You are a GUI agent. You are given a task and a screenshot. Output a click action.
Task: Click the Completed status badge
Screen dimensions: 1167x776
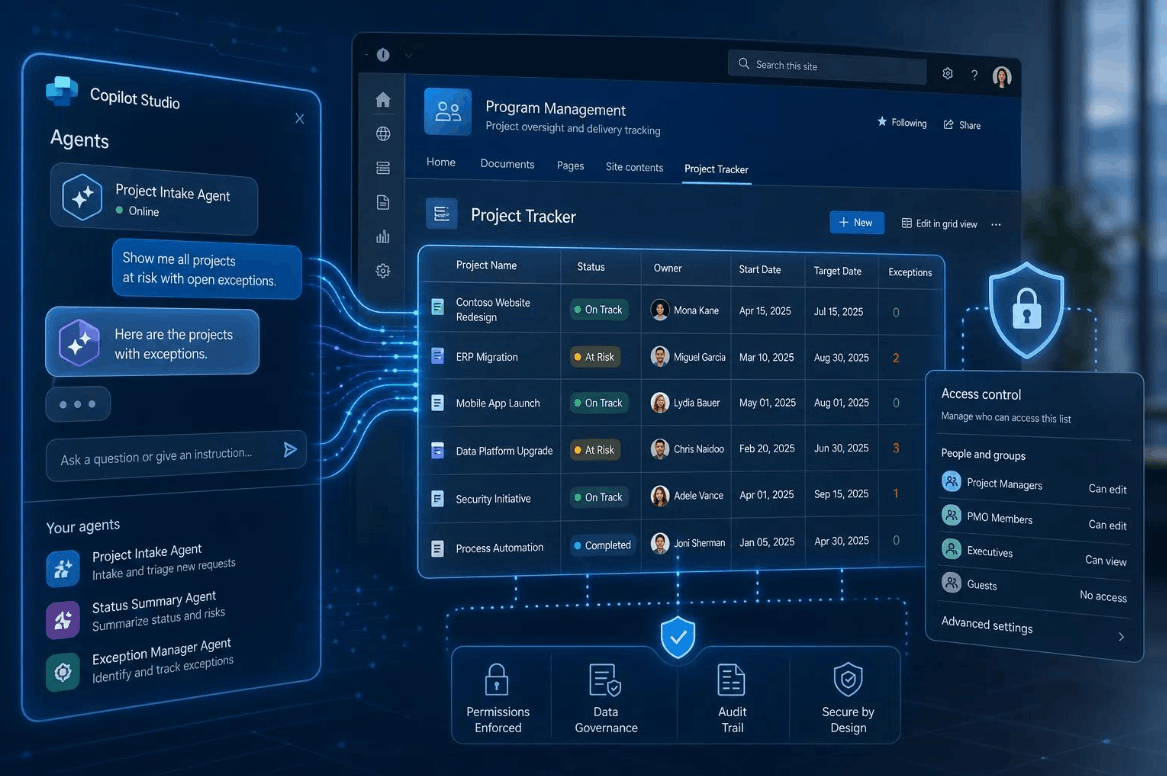[604, 545]
